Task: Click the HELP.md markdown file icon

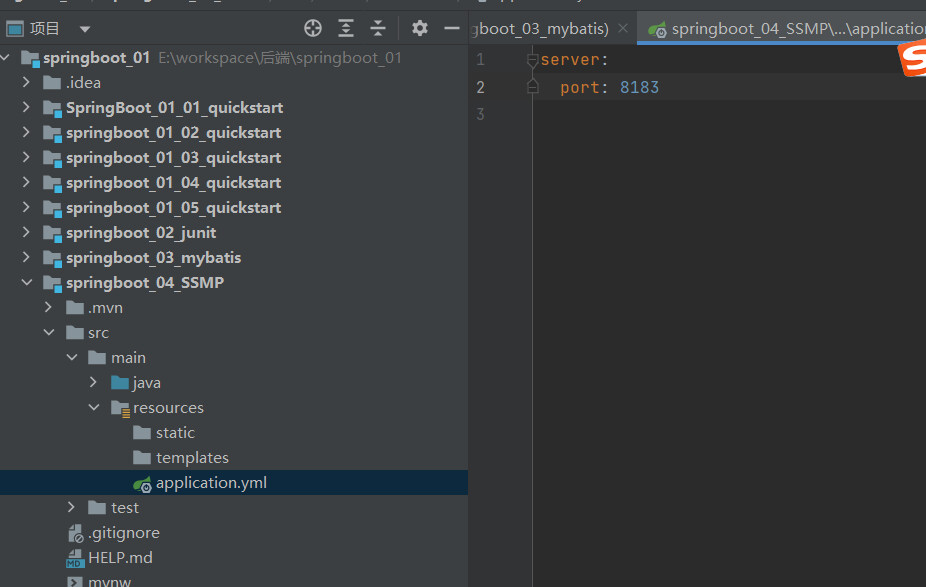Action: click(x=75, y=558)
